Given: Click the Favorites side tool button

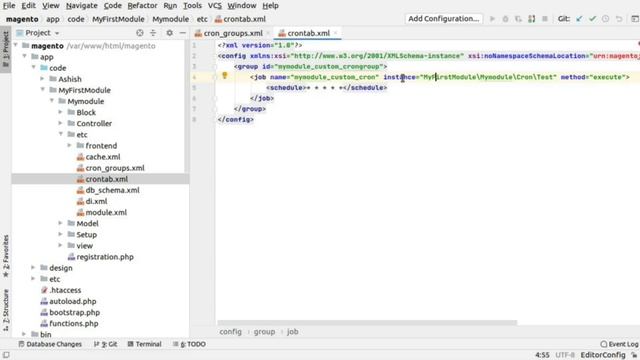Looking at the screenshot, I should 6,256.
